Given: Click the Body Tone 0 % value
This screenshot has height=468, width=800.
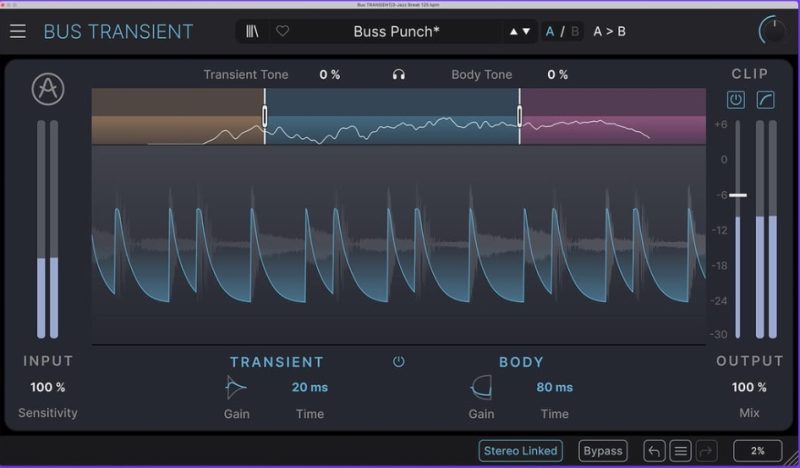Looking at the screenshot, I should coord(558,75).
